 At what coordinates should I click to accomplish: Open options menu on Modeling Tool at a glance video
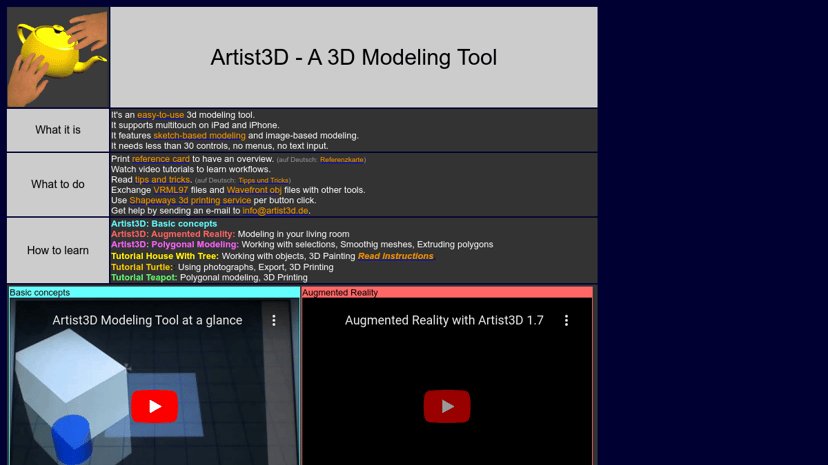click(x=274, y=320)
